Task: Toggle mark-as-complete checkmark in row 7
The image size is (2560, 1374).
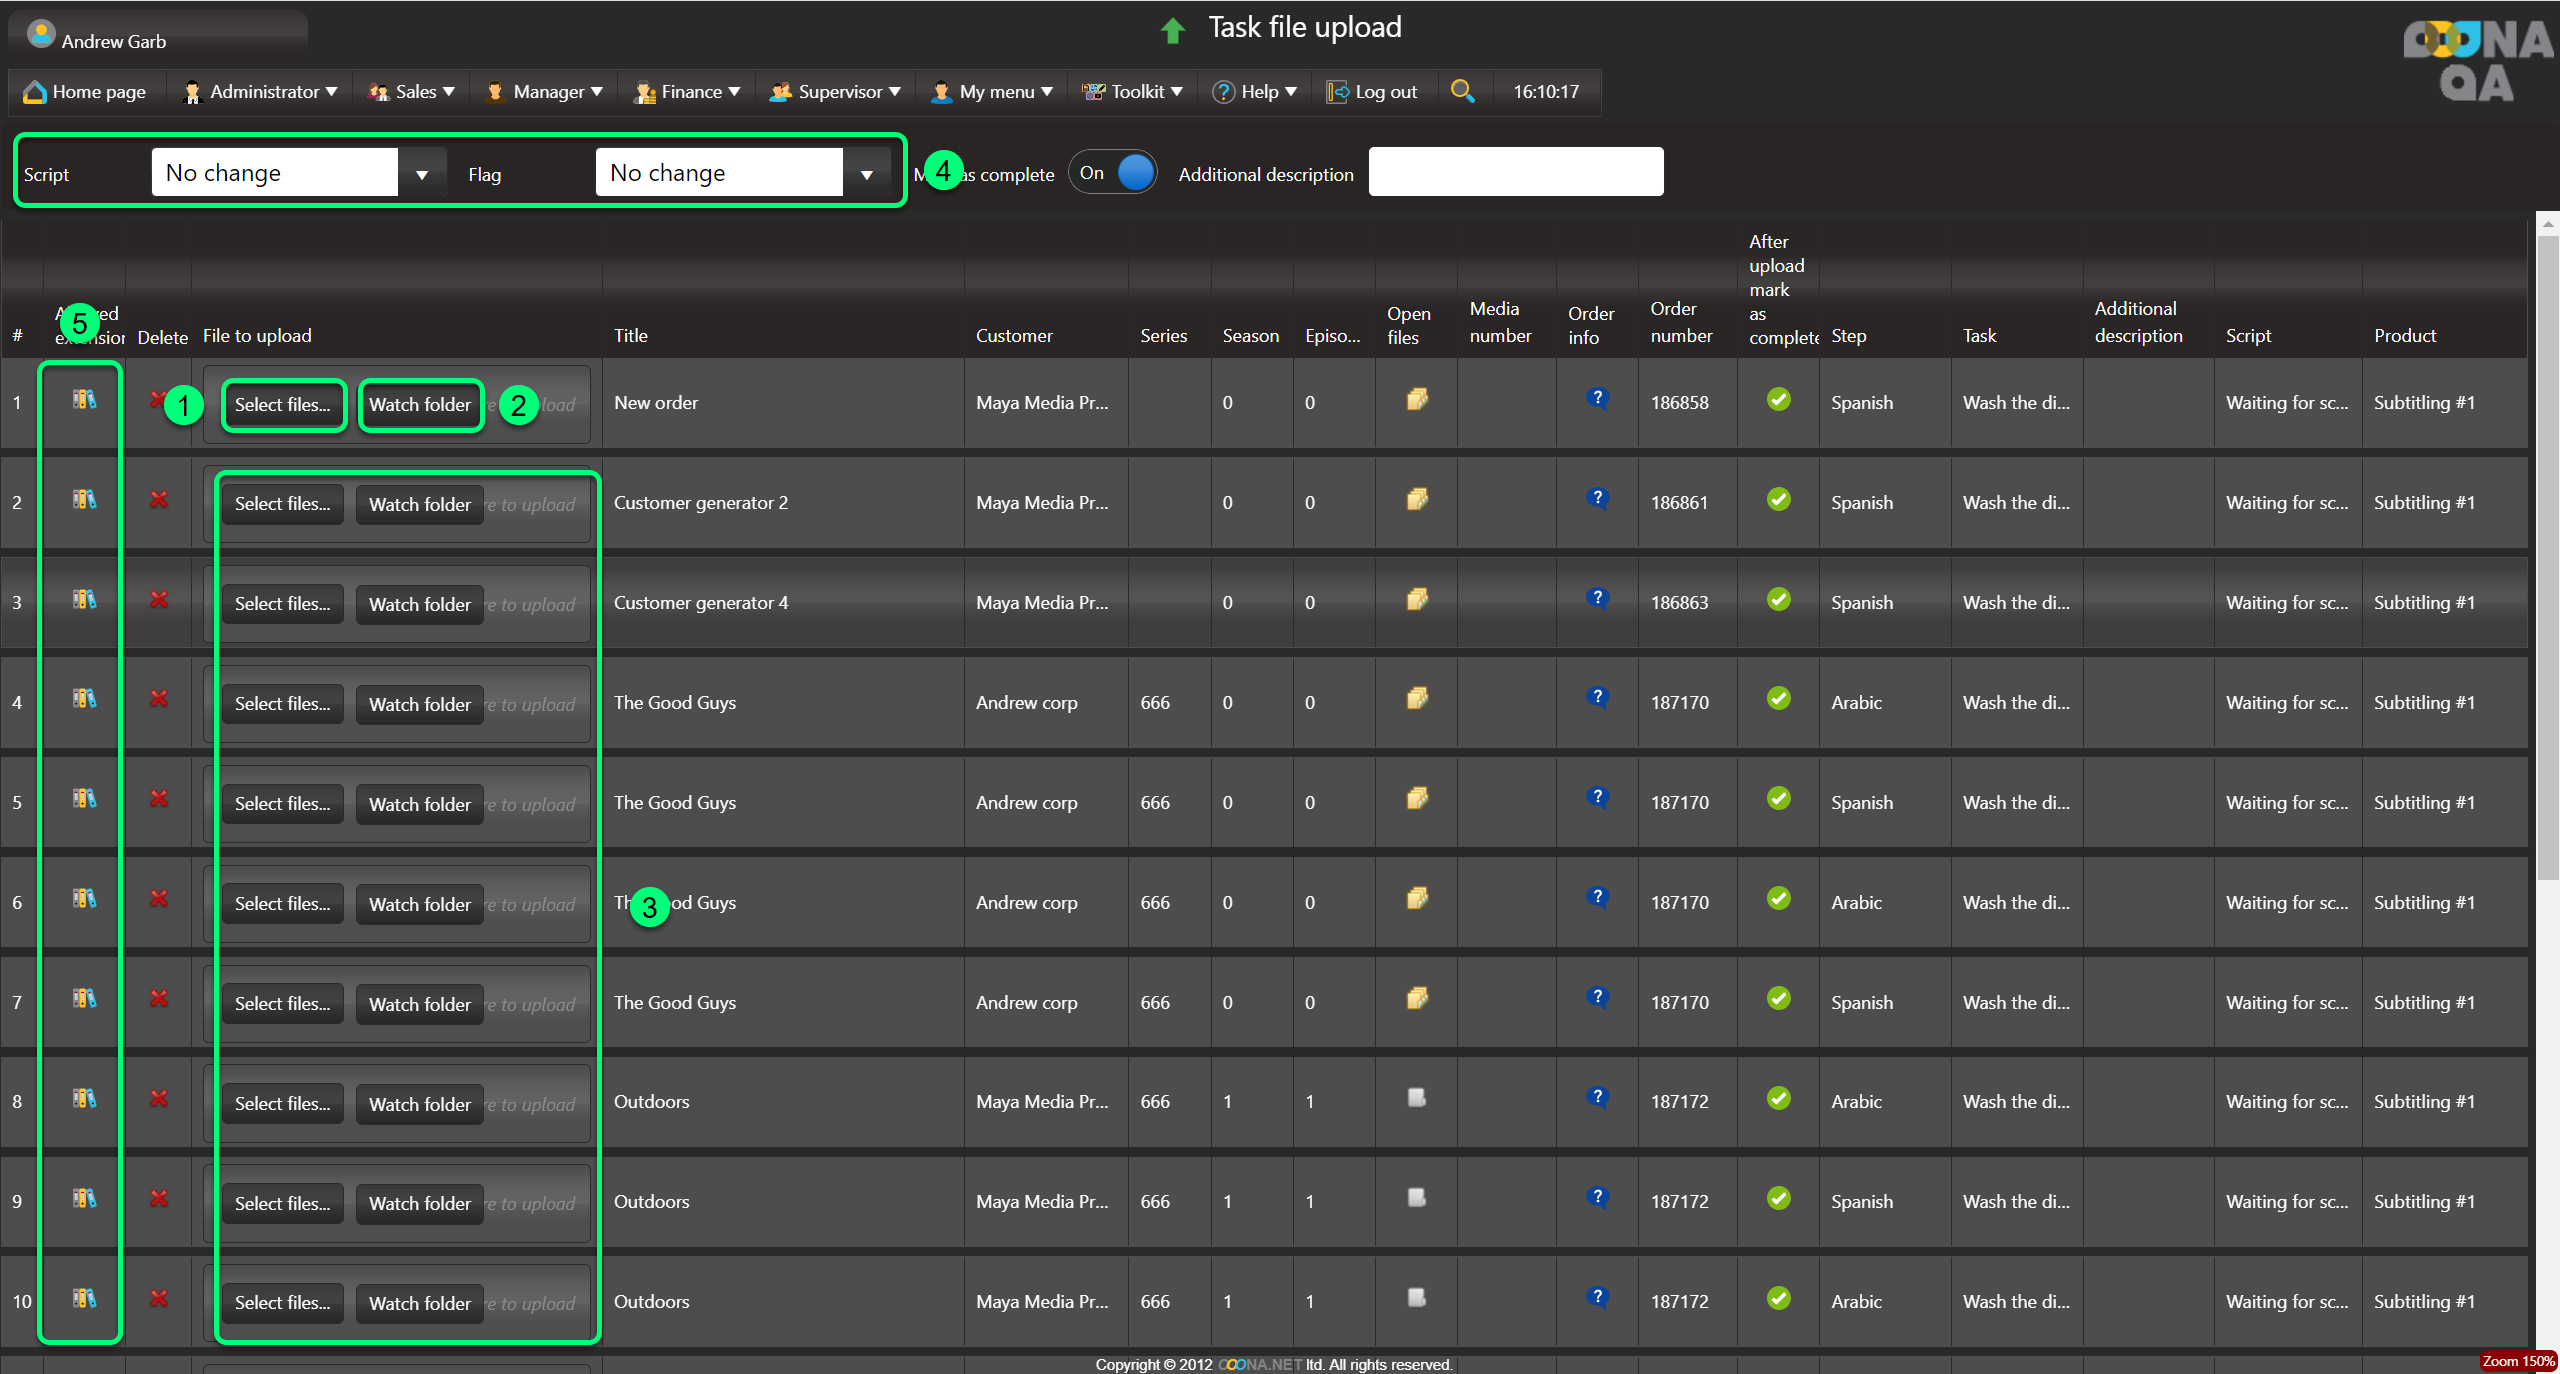Action: click(x=1778, y=998)
